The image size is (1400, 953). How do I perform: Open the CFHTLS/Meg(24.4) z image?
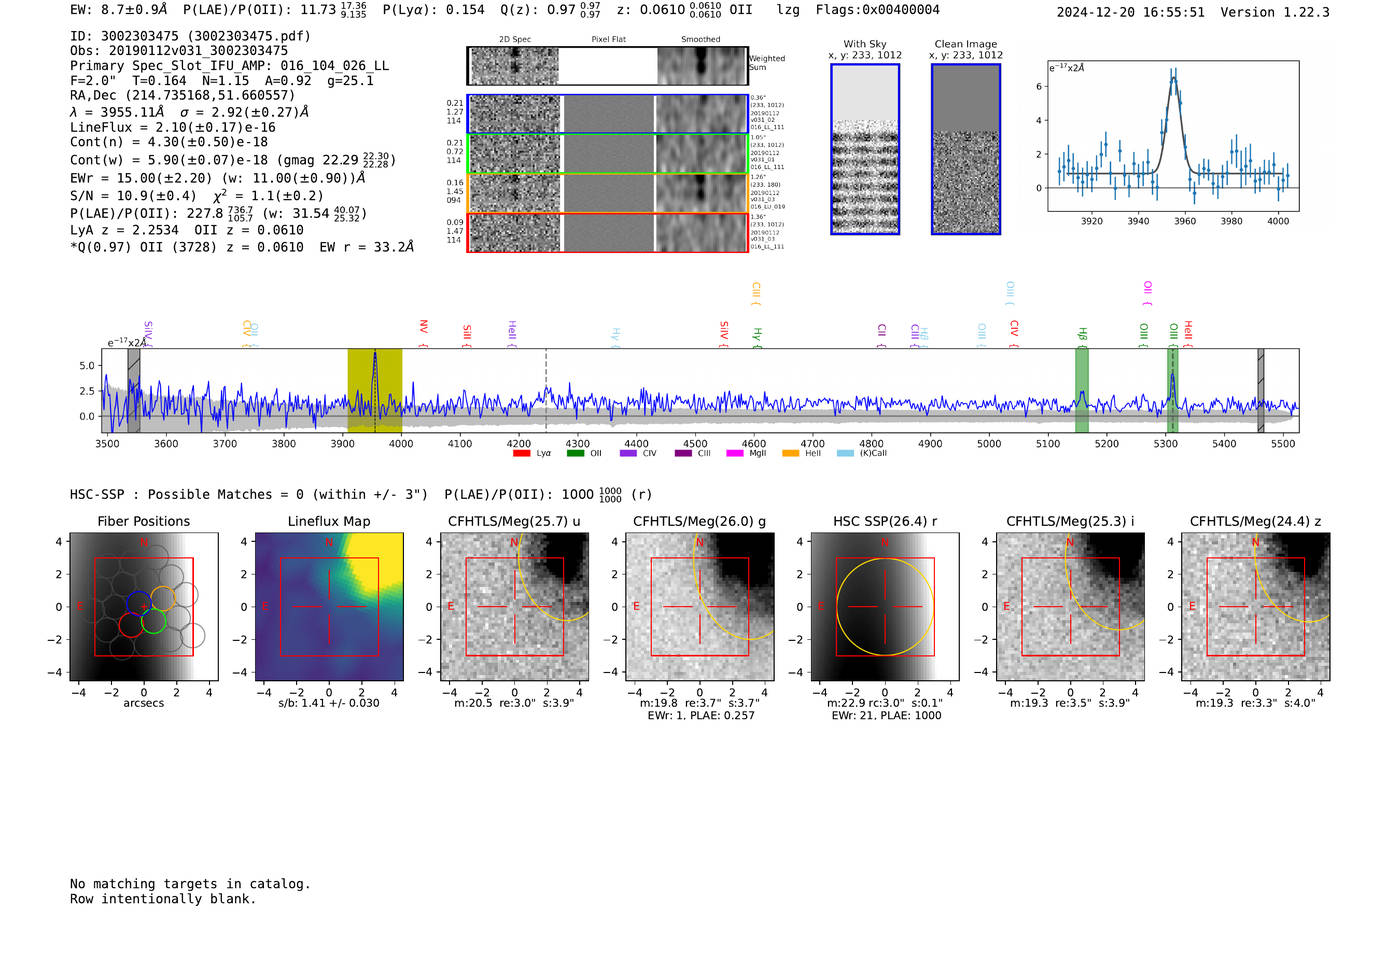click(x=1256, y=606)
